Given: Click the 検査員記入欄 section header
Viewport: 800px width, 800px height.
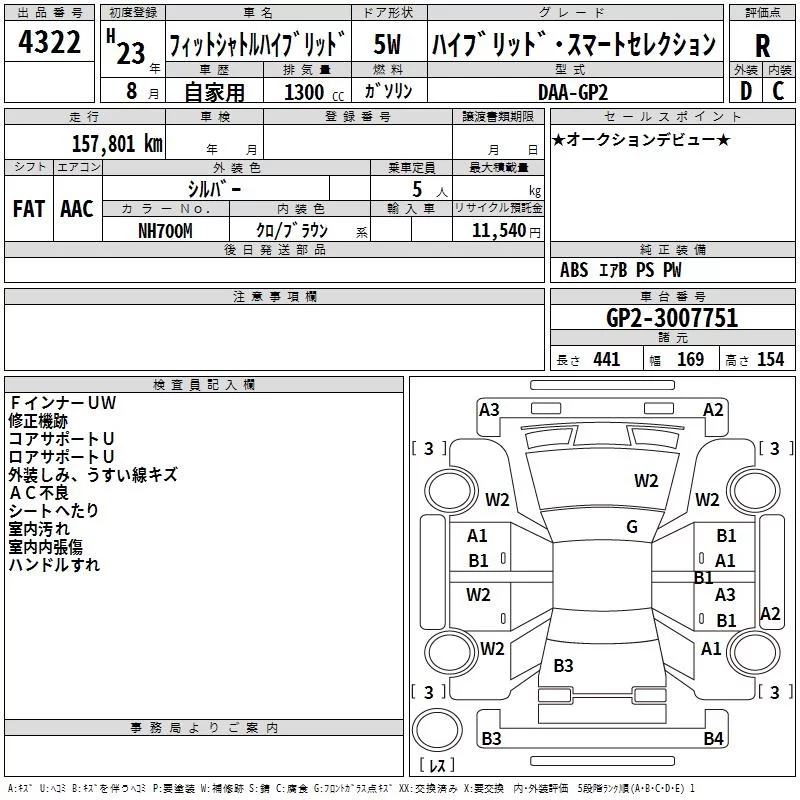Looking at the screenshot, I should [x=204, y=385].
